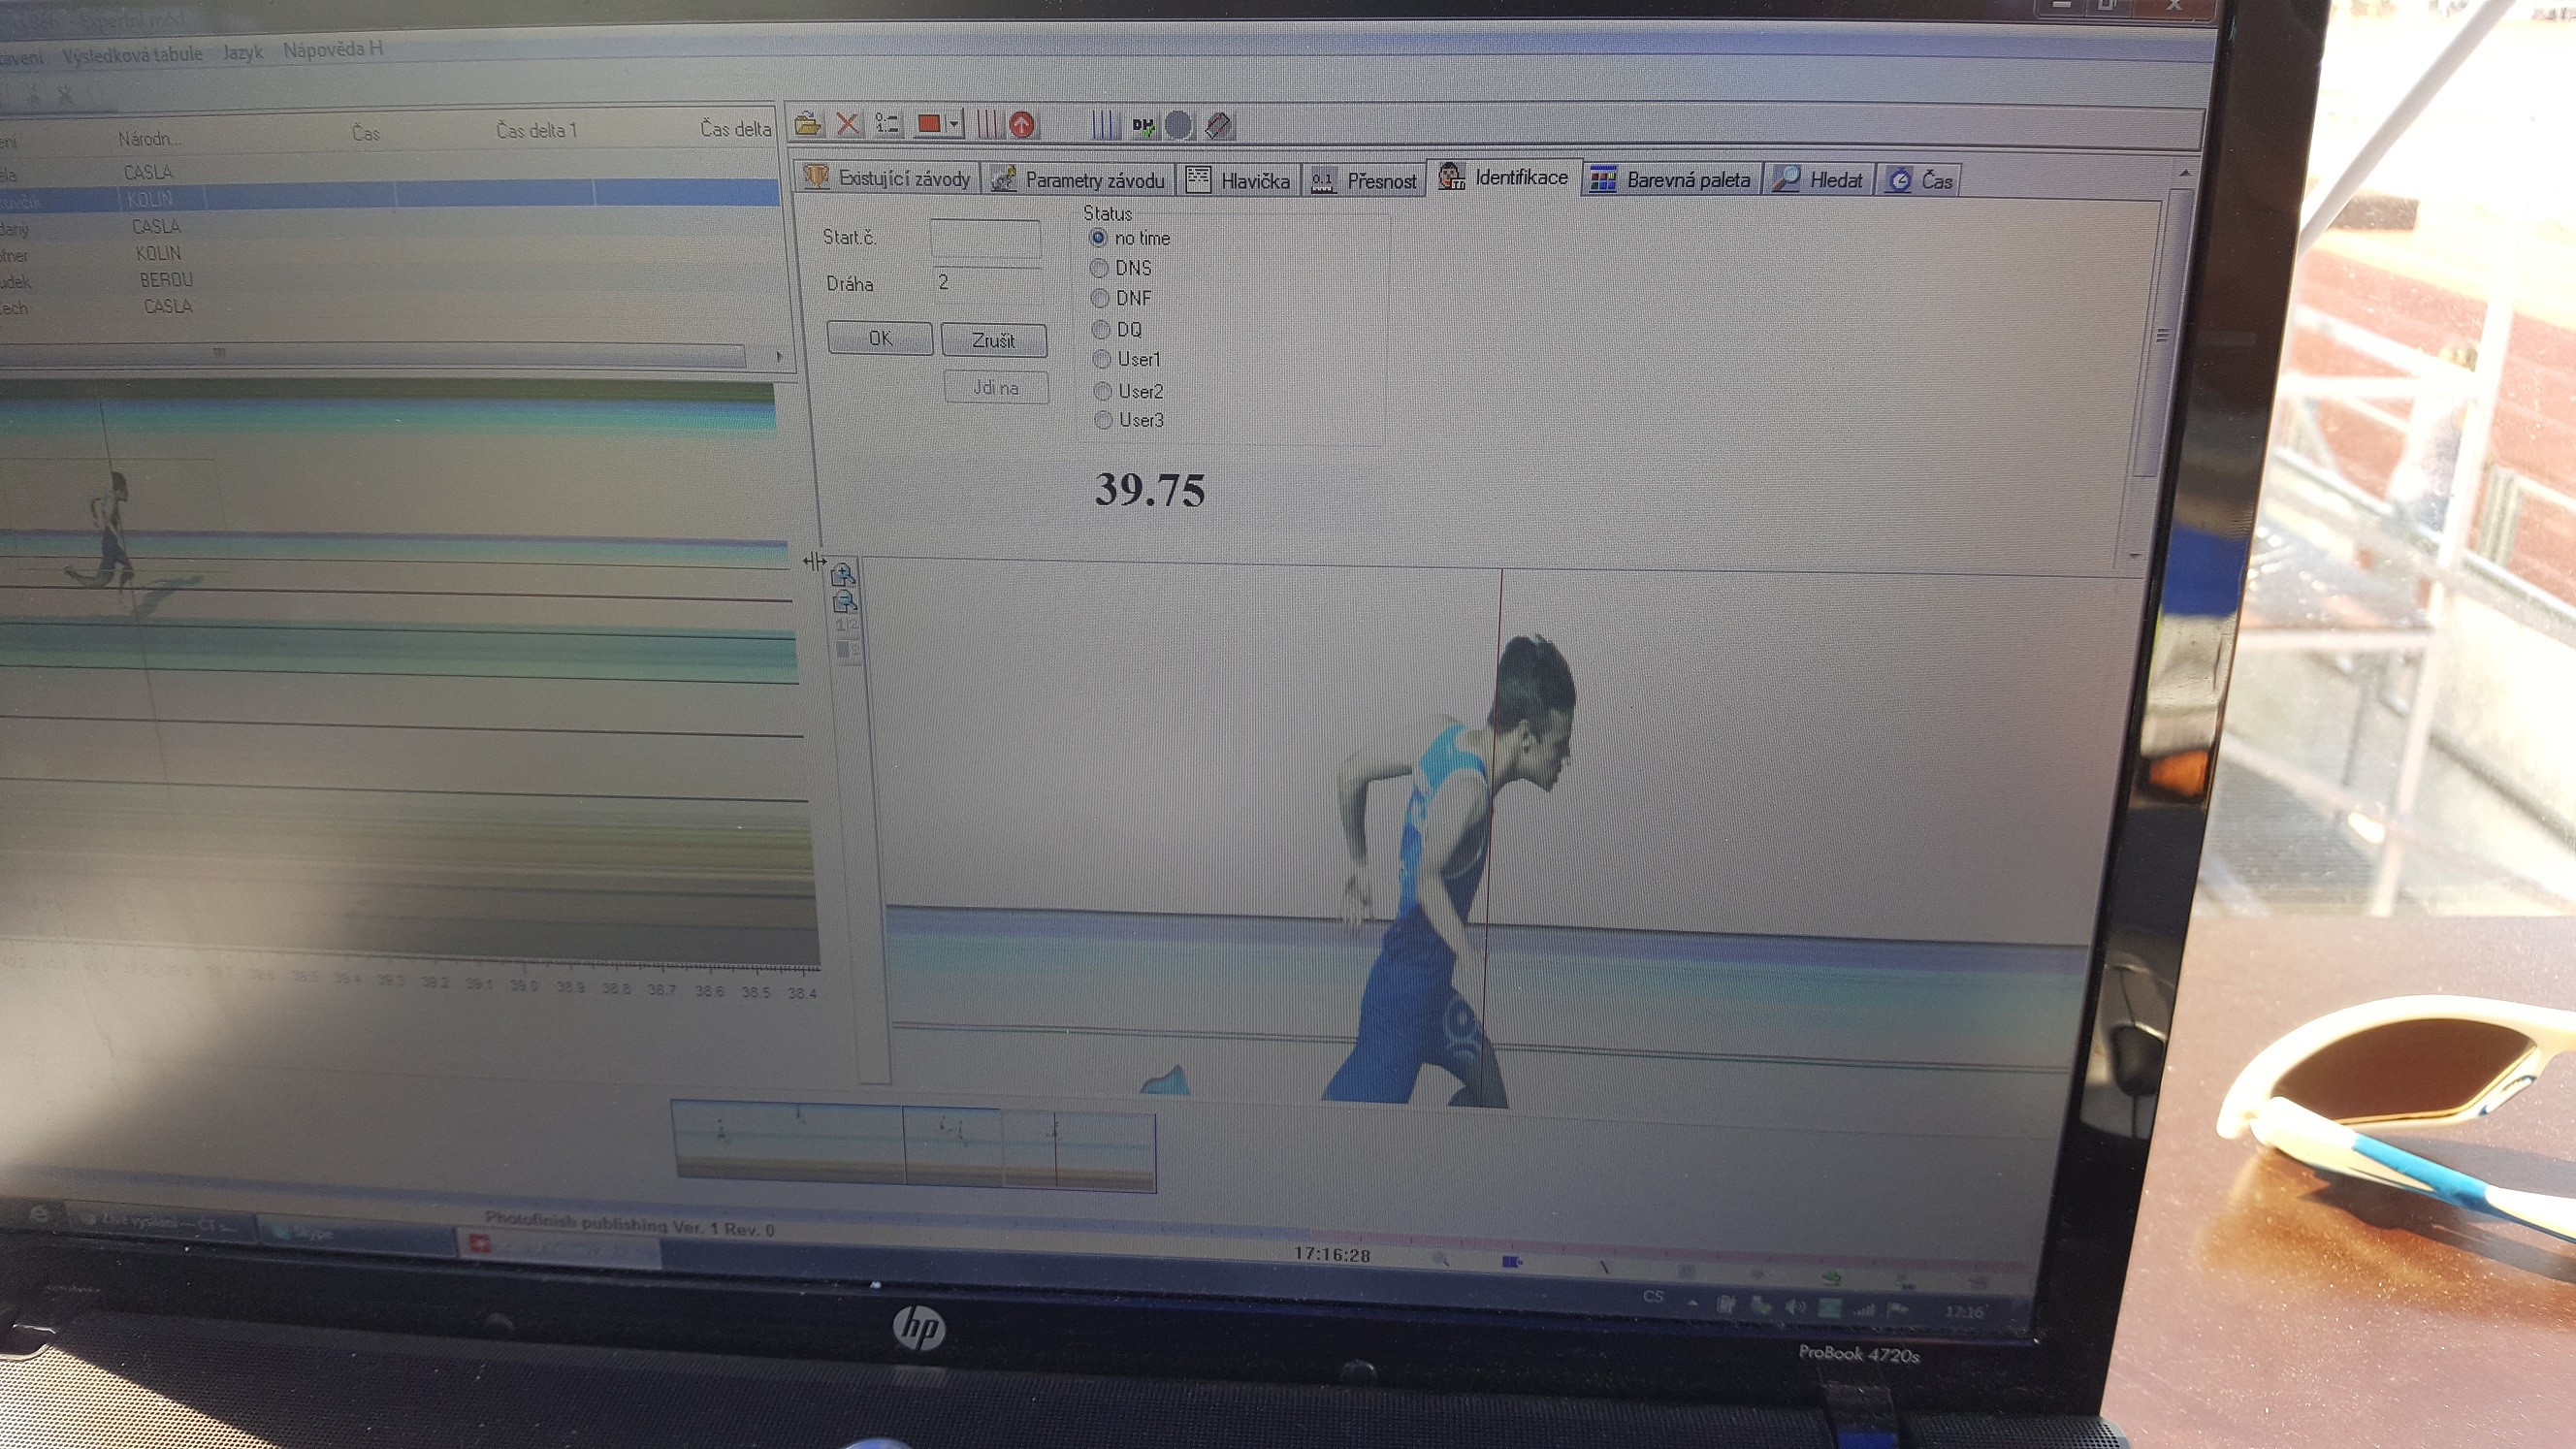Click the 39.75 time display
Viewport: 2576px width, 1449px height.
click(x=1150, y=490)
